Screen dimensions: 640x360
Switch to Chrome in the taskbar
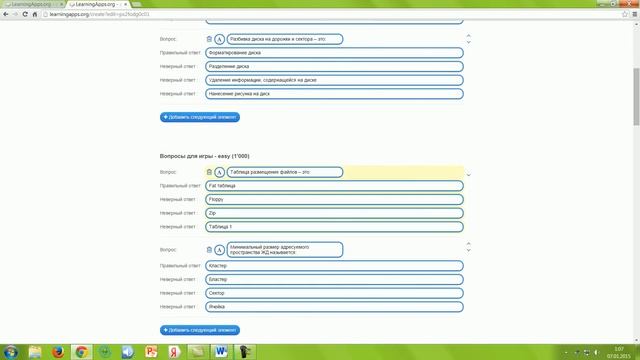click(x=82, y=352)
